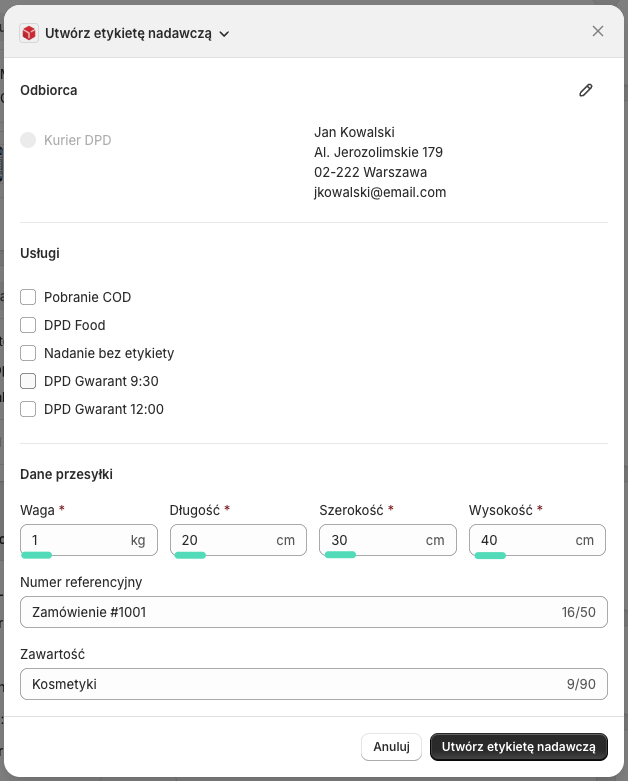Check Nadanie bez etykiety option
Image resolution: width=628 pixels, height=781 pixels.
click(x=28, y=353)
